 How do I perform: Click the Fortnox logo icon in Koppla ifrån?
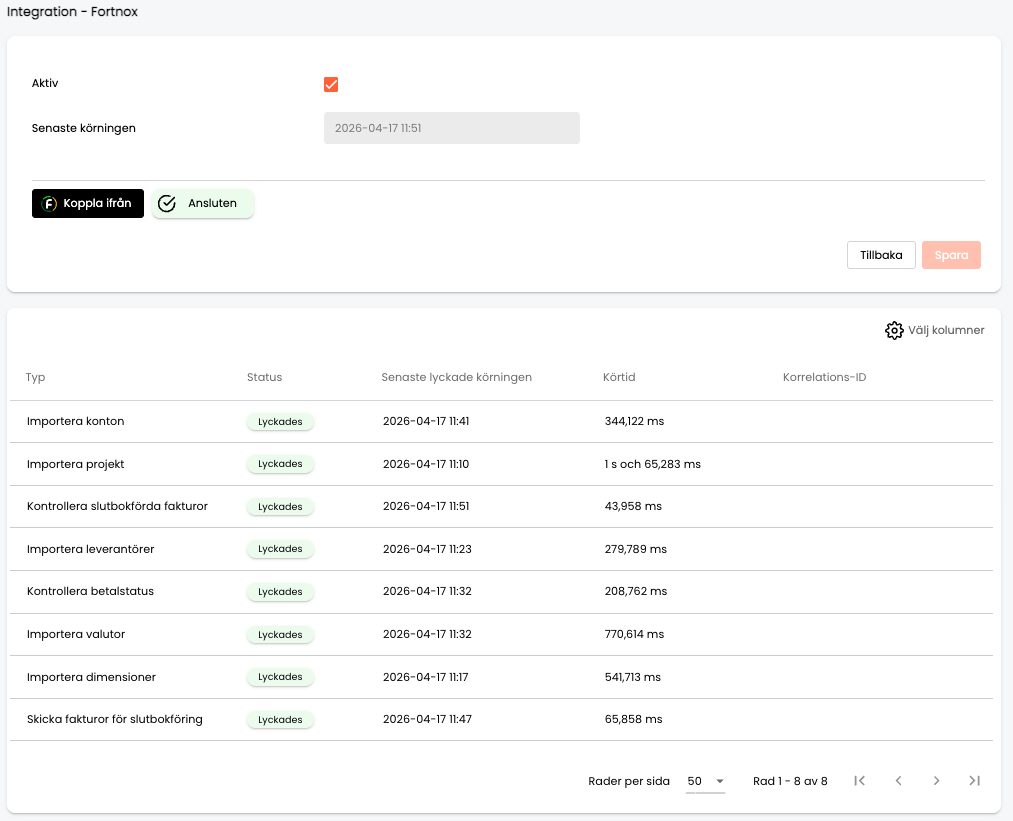click(49, 203)
